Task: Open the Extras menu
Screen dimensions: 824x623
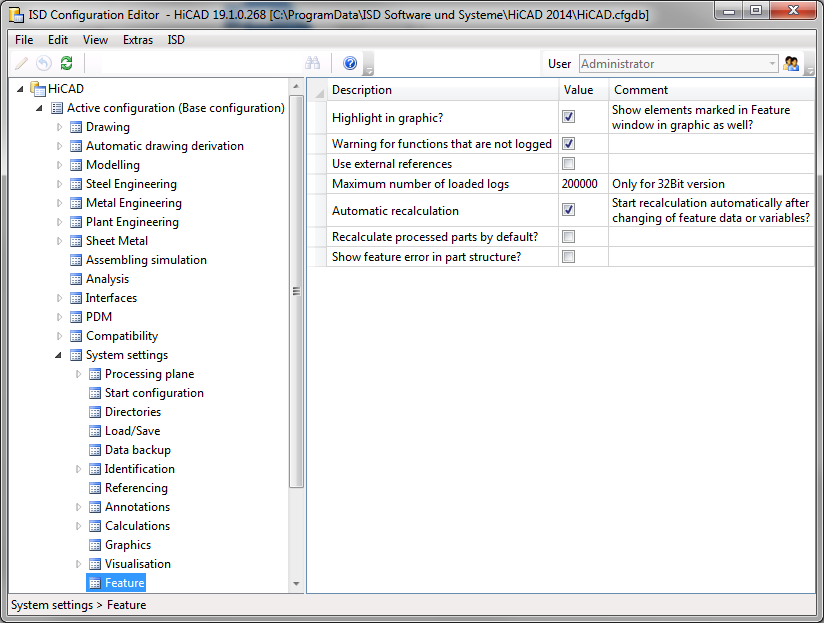Action: pos(138,40)
